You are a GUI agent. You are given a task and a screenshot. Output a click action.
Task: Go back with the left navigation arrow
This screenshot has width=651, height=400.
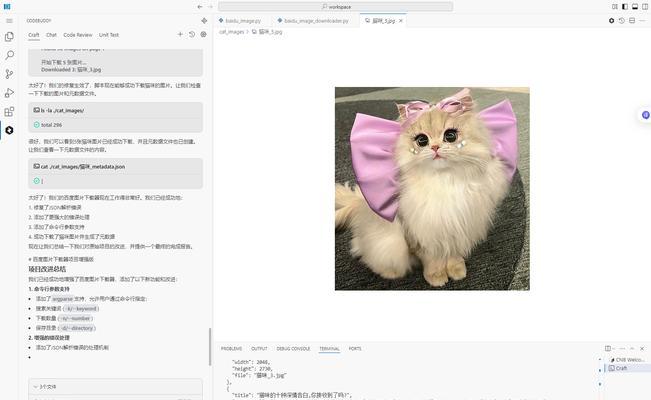200,7
